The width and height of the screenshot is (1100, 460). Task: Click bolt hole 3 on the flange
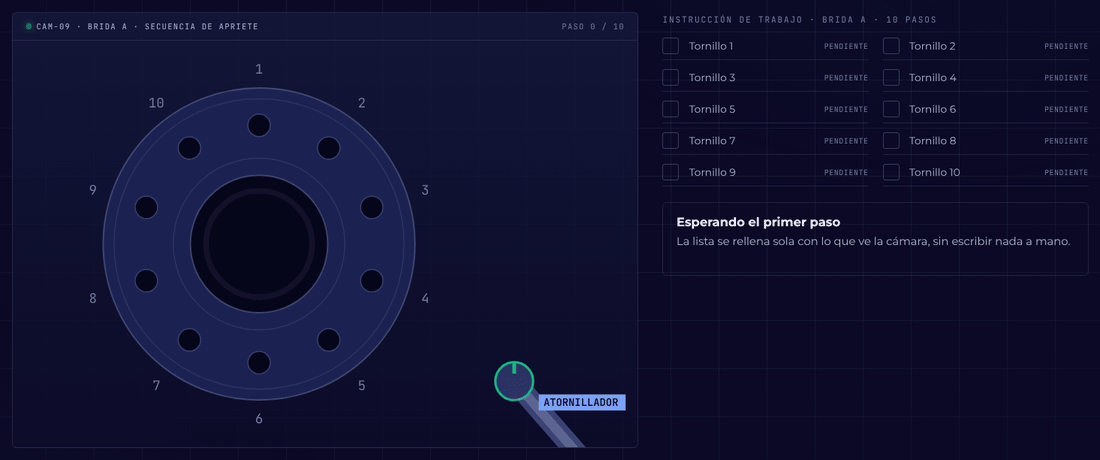pos(371,208)
